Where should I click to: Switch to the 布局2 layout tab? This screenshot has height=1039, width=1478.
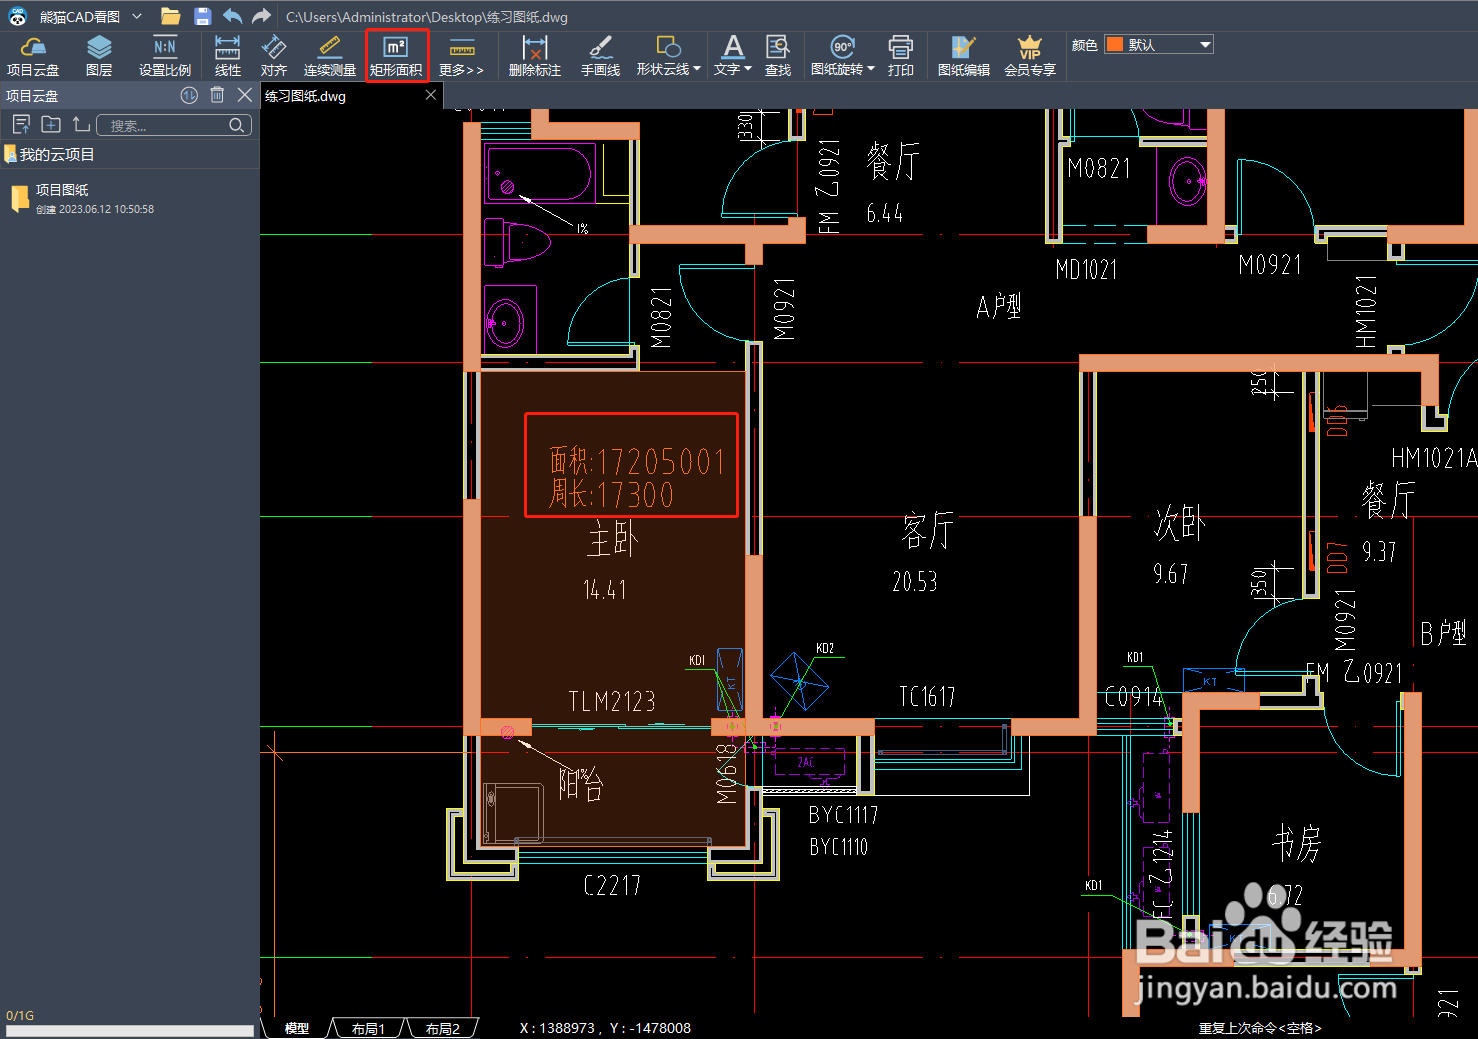(x=442, y=1028)
